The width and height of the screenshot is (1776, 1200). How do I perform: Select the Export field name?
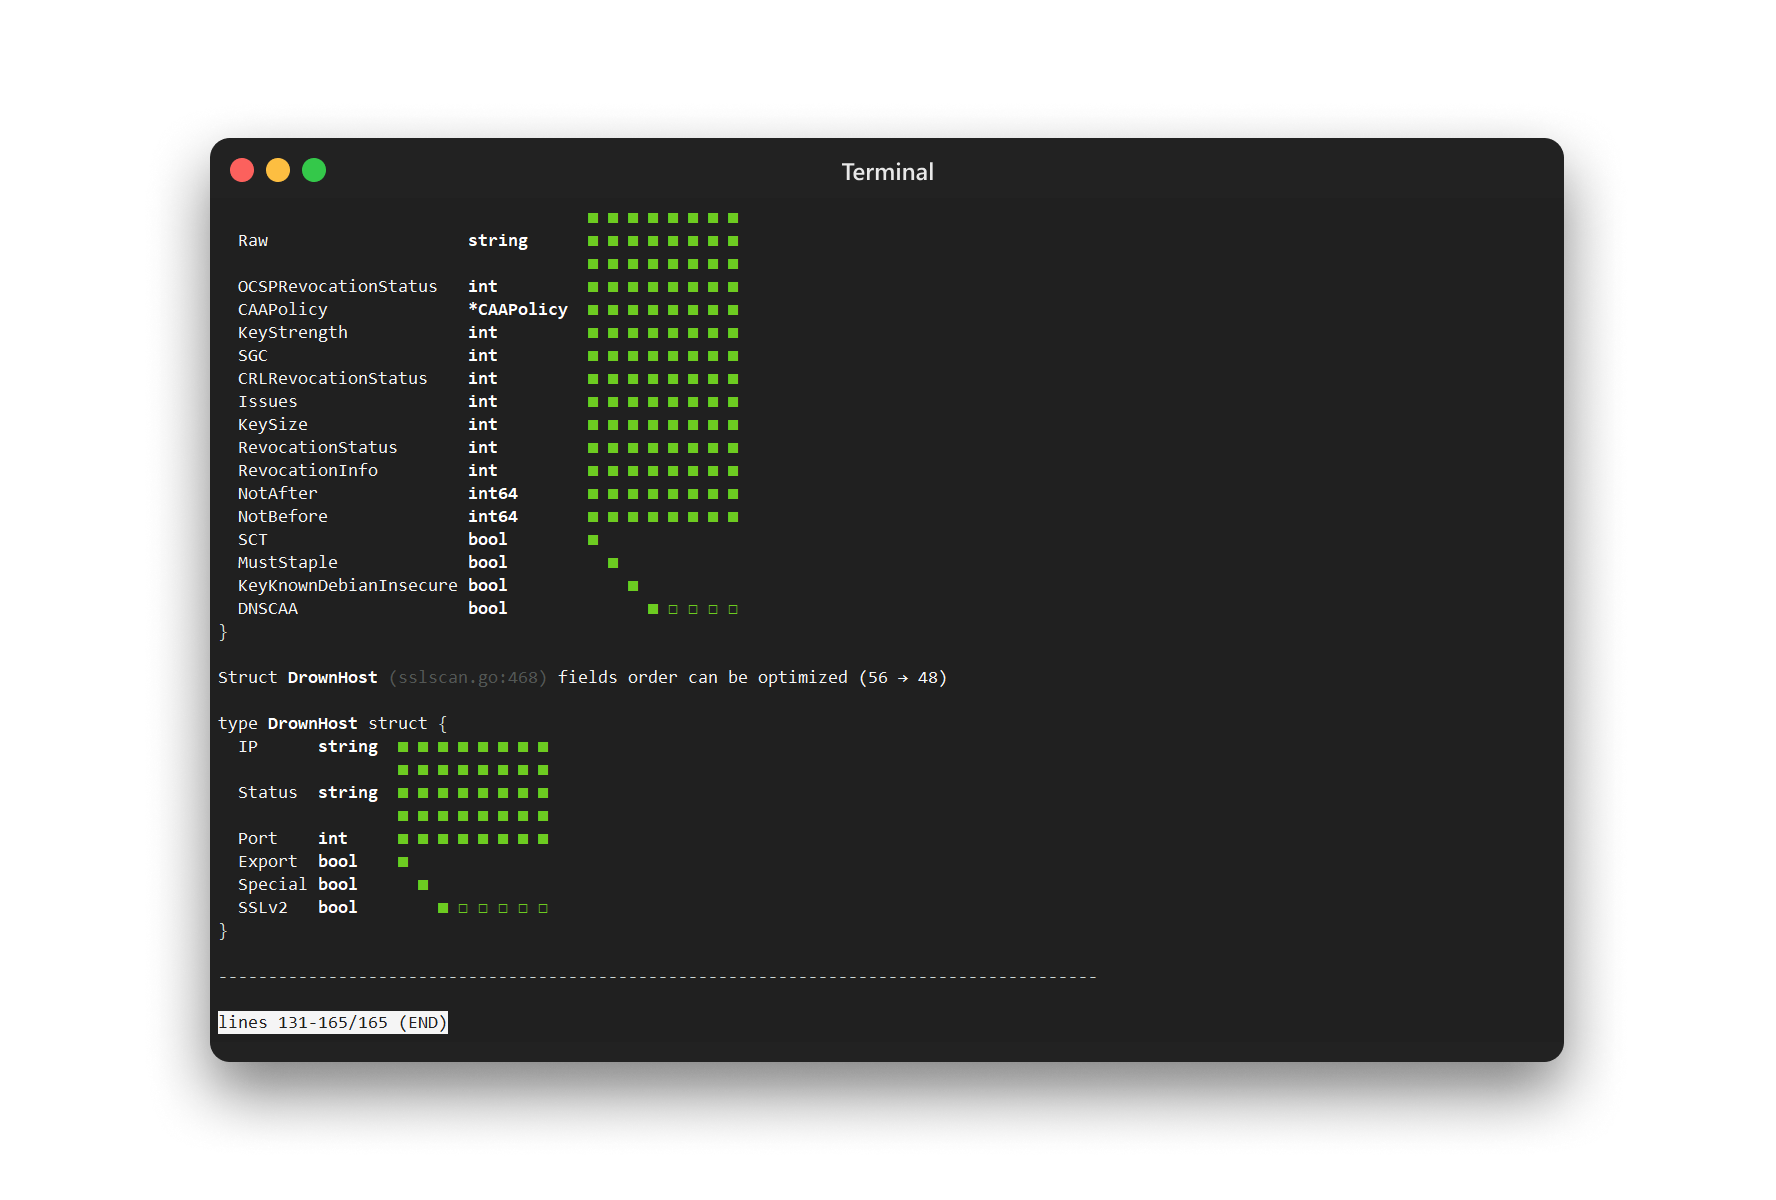(x=268, y=862)
